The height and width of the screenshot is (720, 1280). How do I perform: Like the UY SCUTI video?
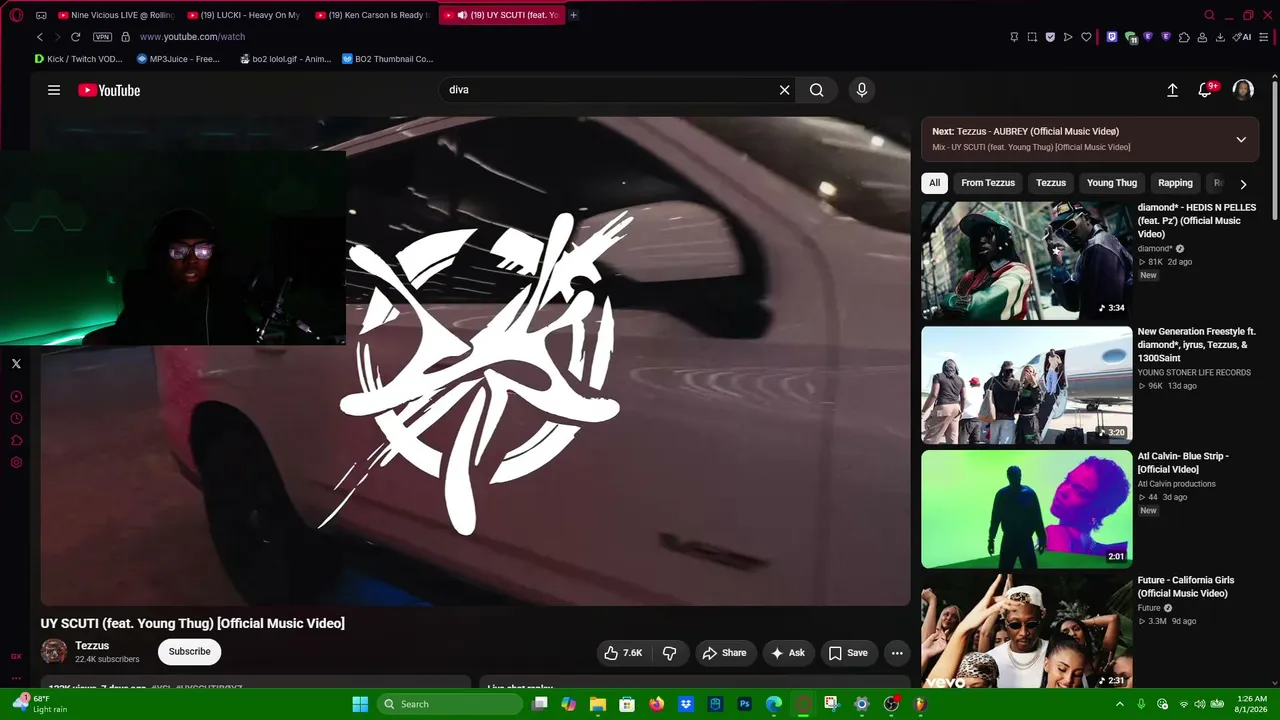coord(623,653)
